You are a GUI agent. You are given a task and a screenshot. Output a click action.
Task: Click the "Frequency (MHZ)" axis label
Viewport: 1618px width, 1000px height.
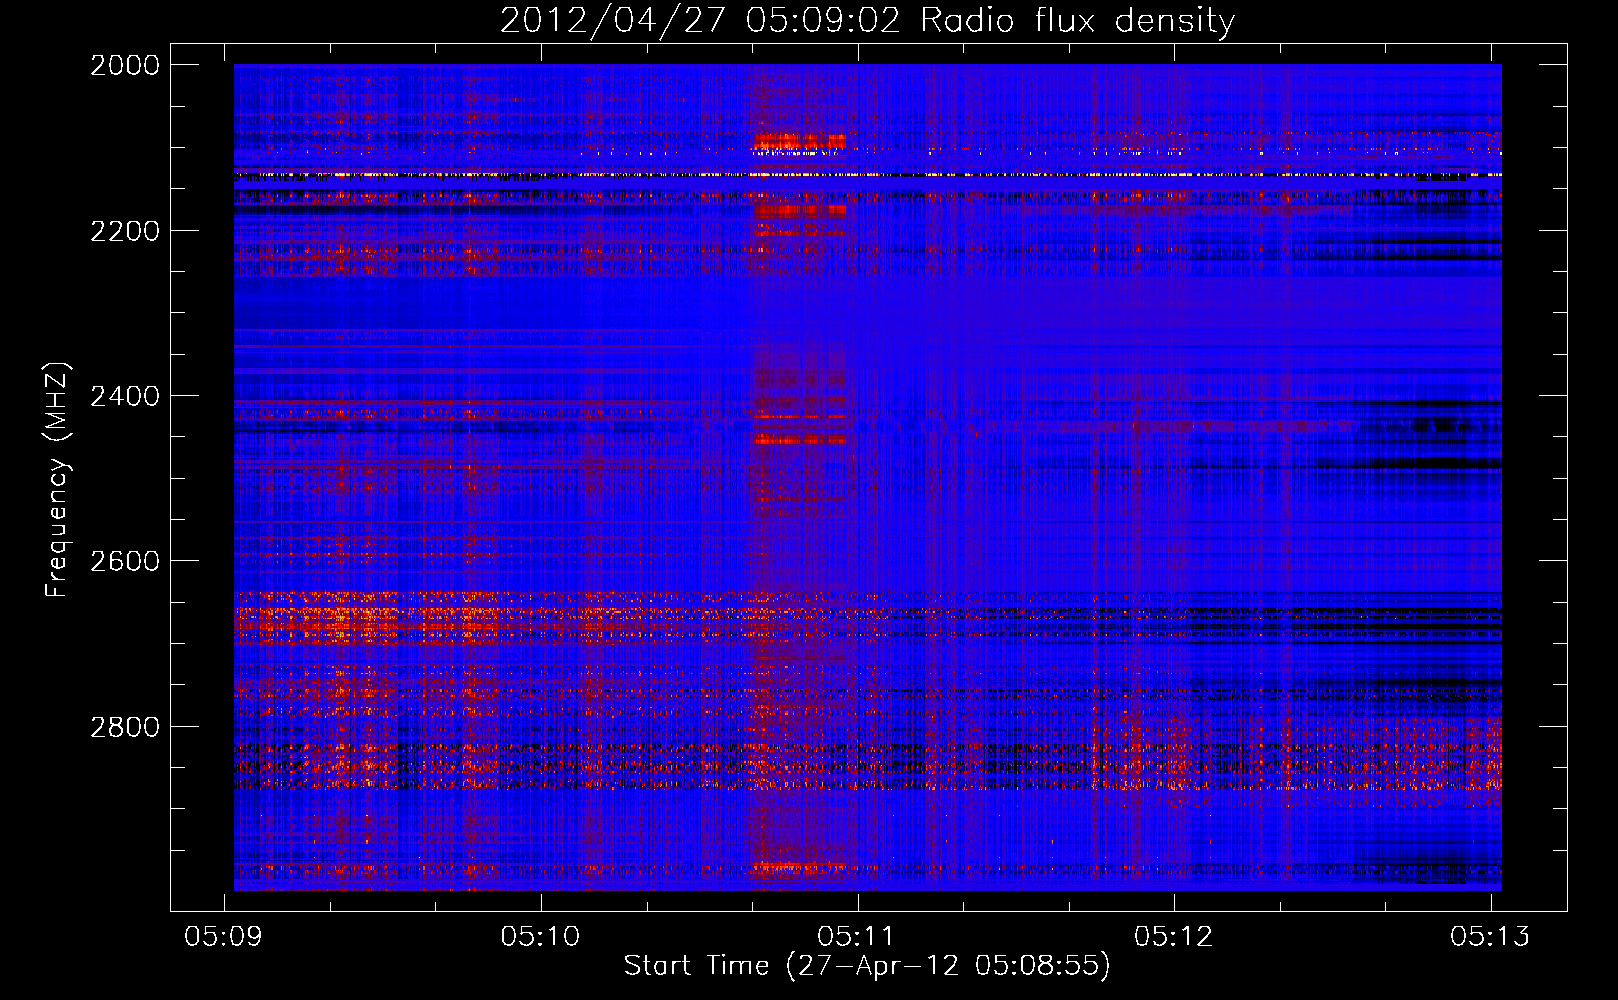[x=57, y=480]
